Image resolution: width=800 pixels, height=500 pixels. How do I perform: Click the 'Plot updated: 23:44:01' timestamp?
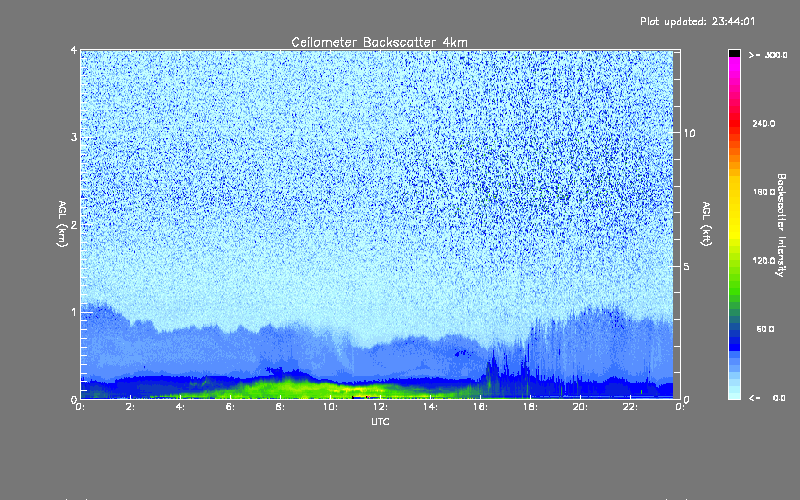(x=697, y=21)
